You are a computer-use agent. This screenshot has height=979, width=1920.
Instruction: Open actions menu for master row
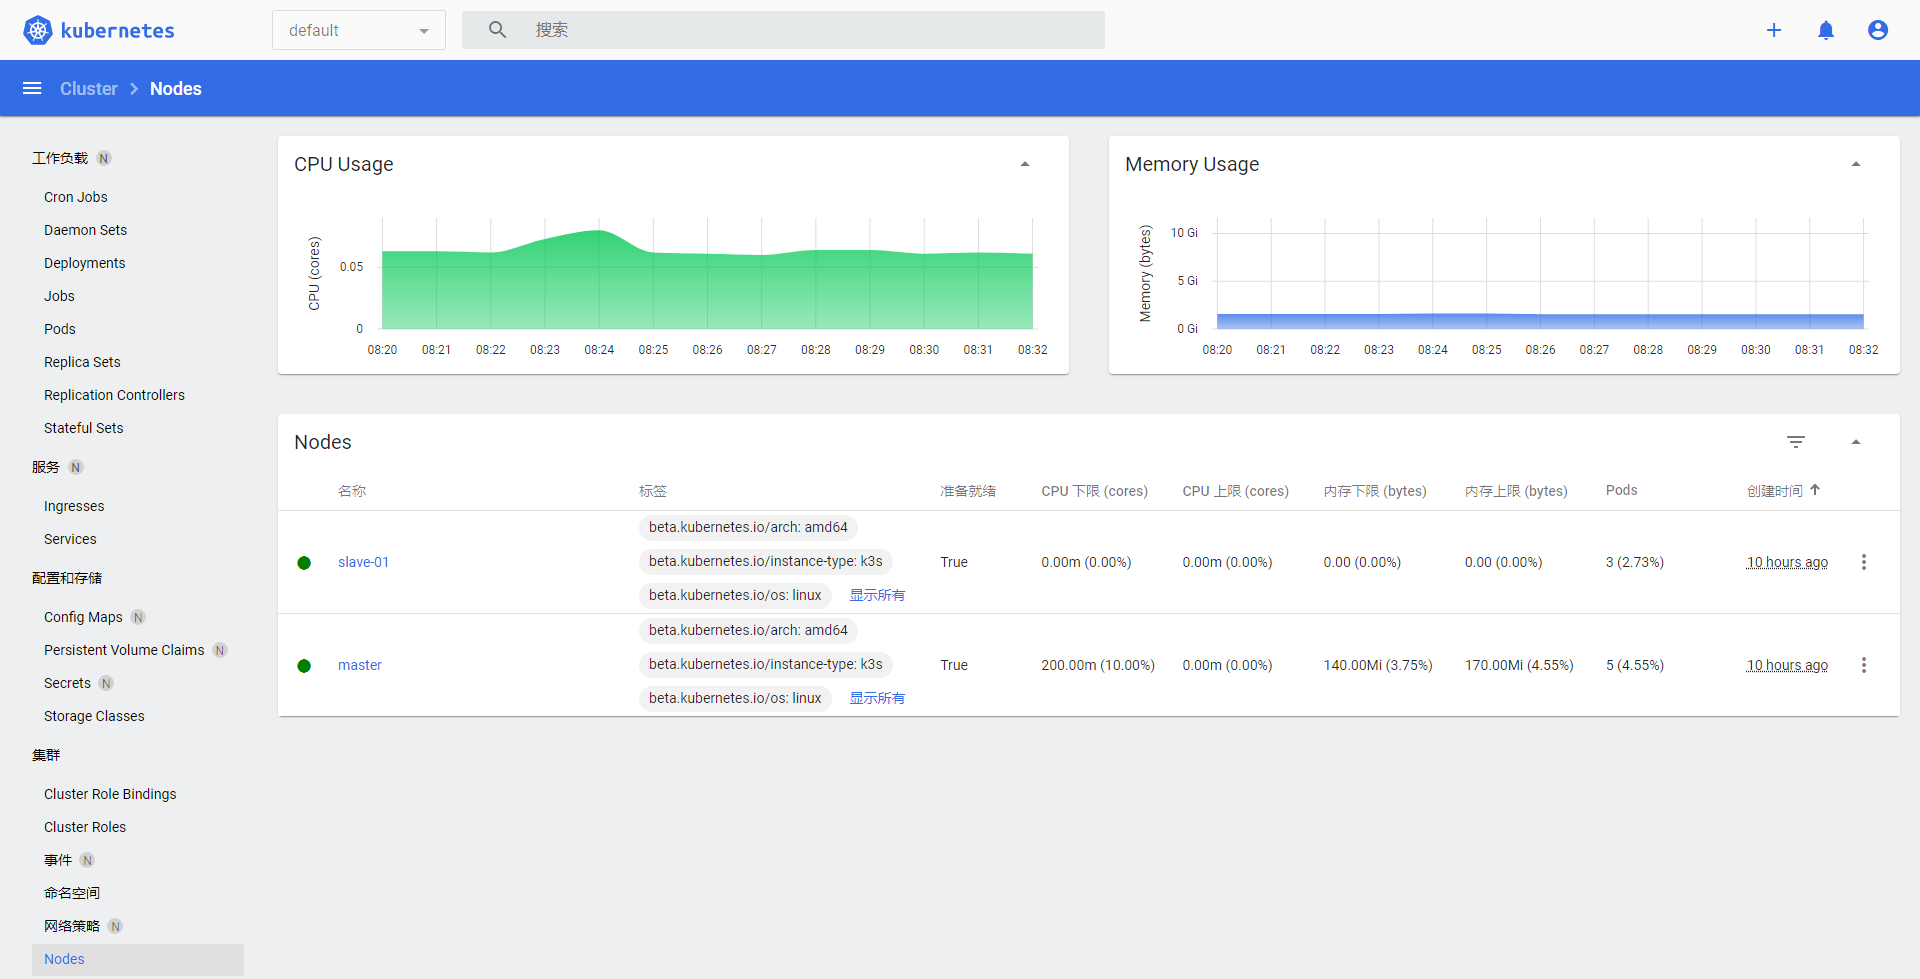(x=1864, y=665)
